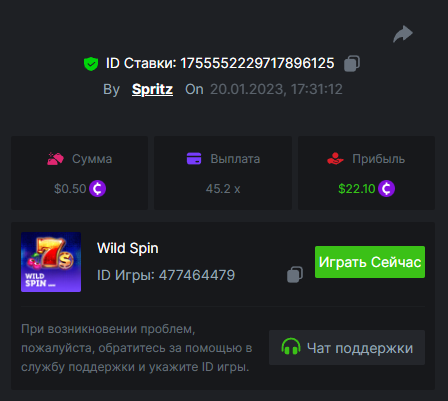This screenshot has width=448, height=401.
Task: Open the Wild Spin game thumbnail
Action: 51,262
